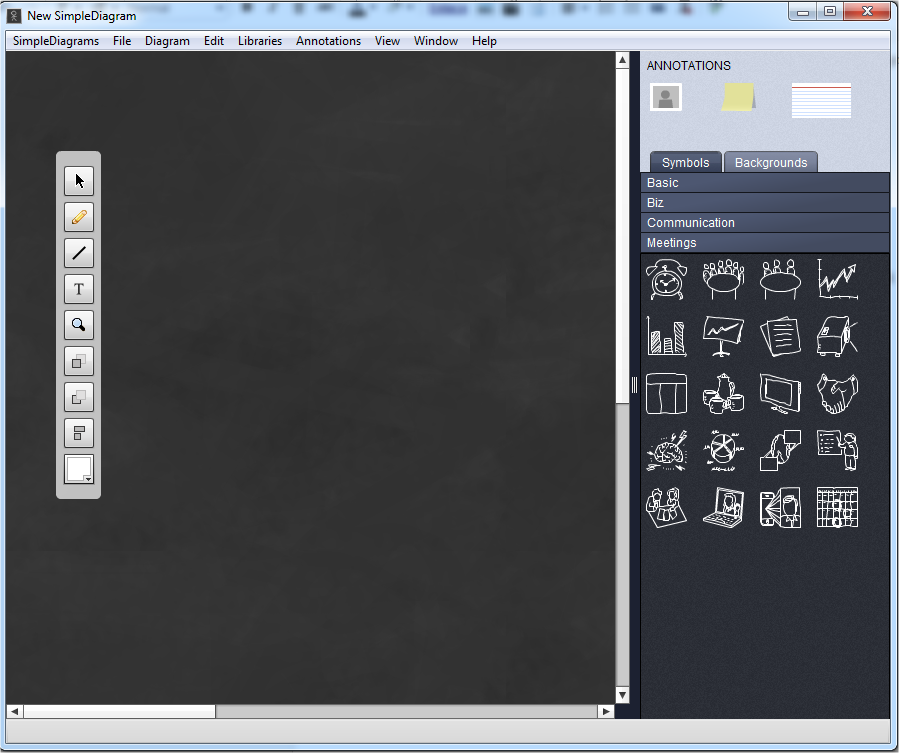Pick the bar chart symbol
The height and width of the screenshot is (753, 899).
coord(666,336)
